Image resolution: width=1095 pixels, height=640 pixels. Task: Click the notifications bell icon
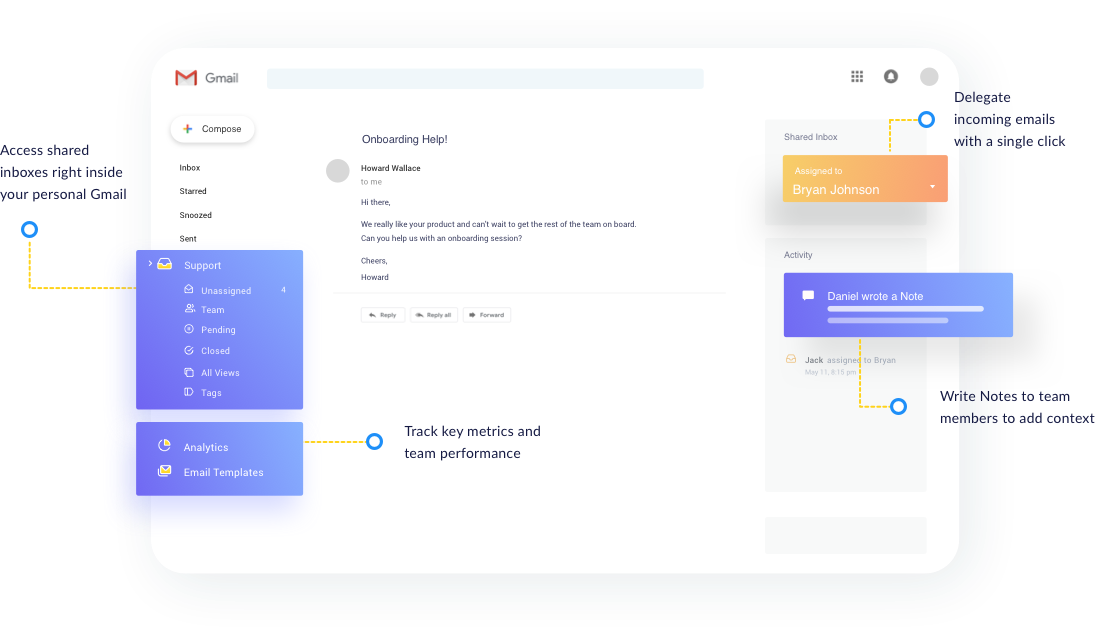[x=890, y=77]
